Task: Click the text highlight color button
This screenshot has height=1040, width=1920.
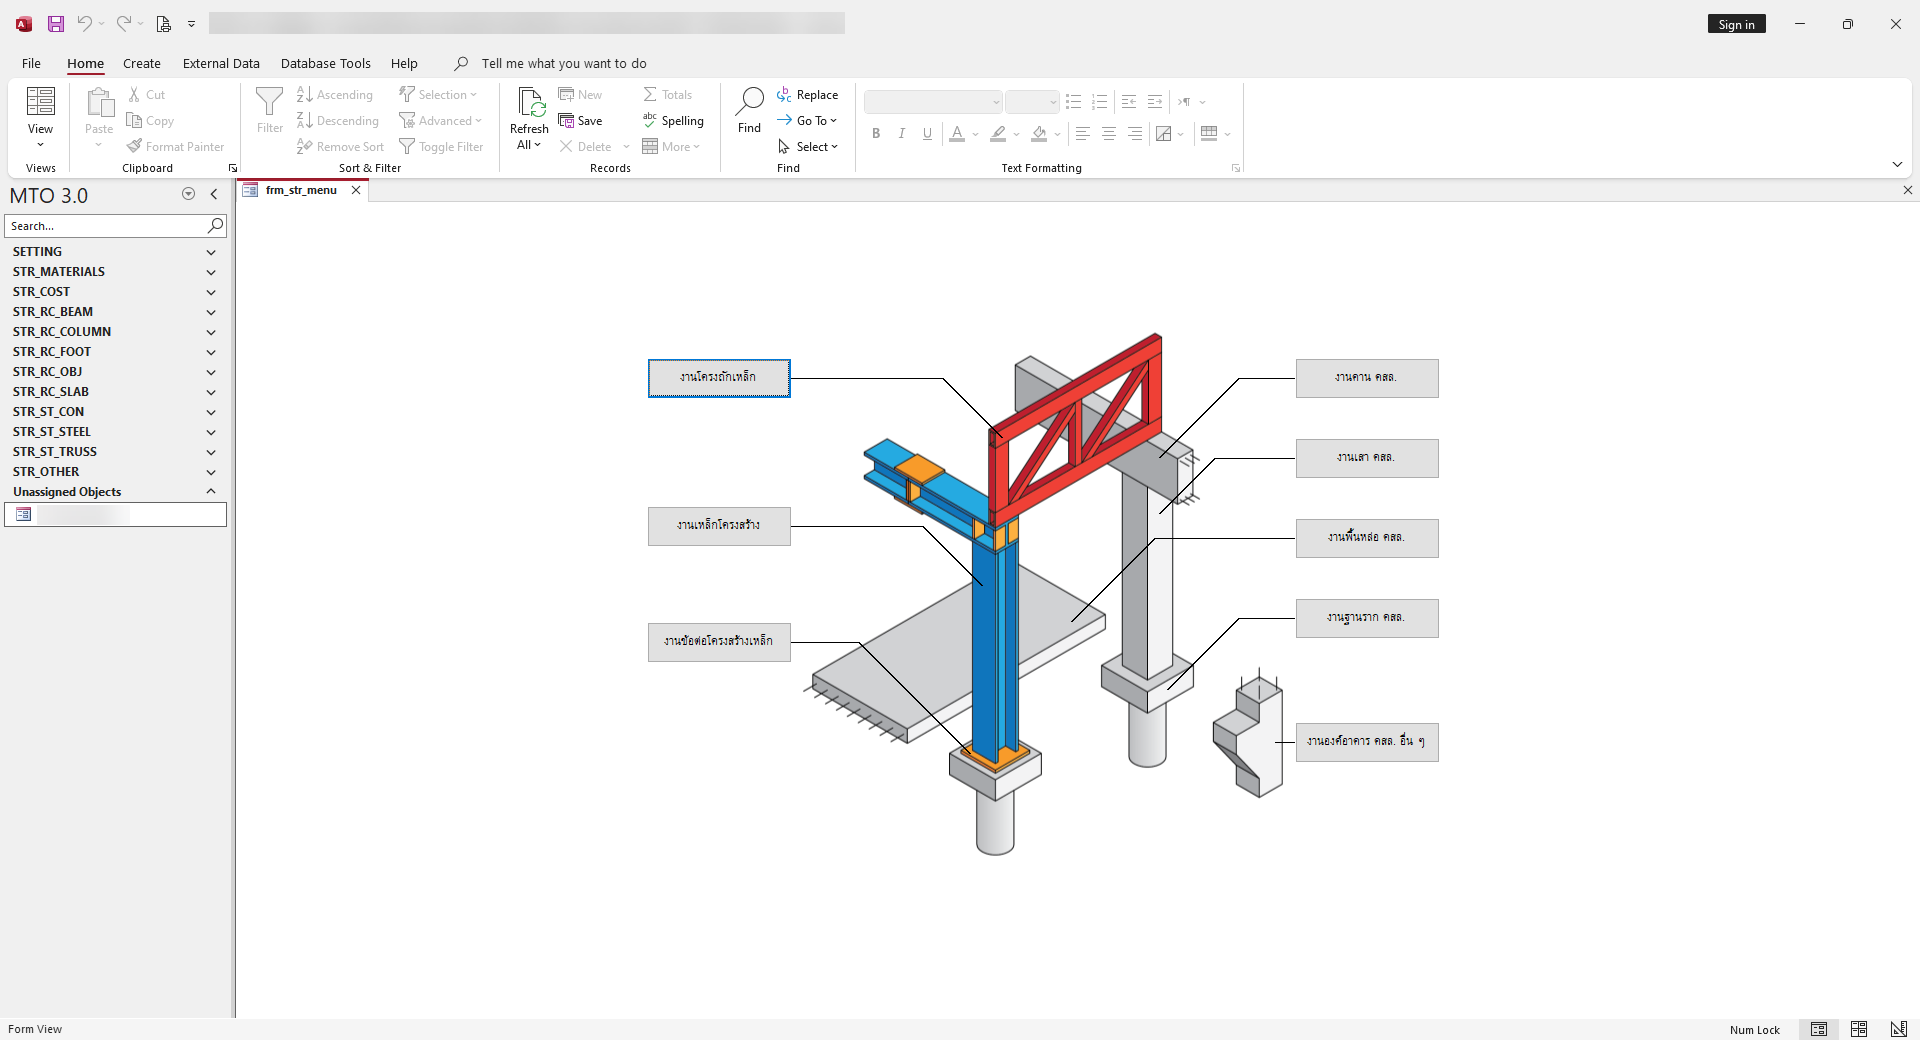Action: [x=998, y=133]
